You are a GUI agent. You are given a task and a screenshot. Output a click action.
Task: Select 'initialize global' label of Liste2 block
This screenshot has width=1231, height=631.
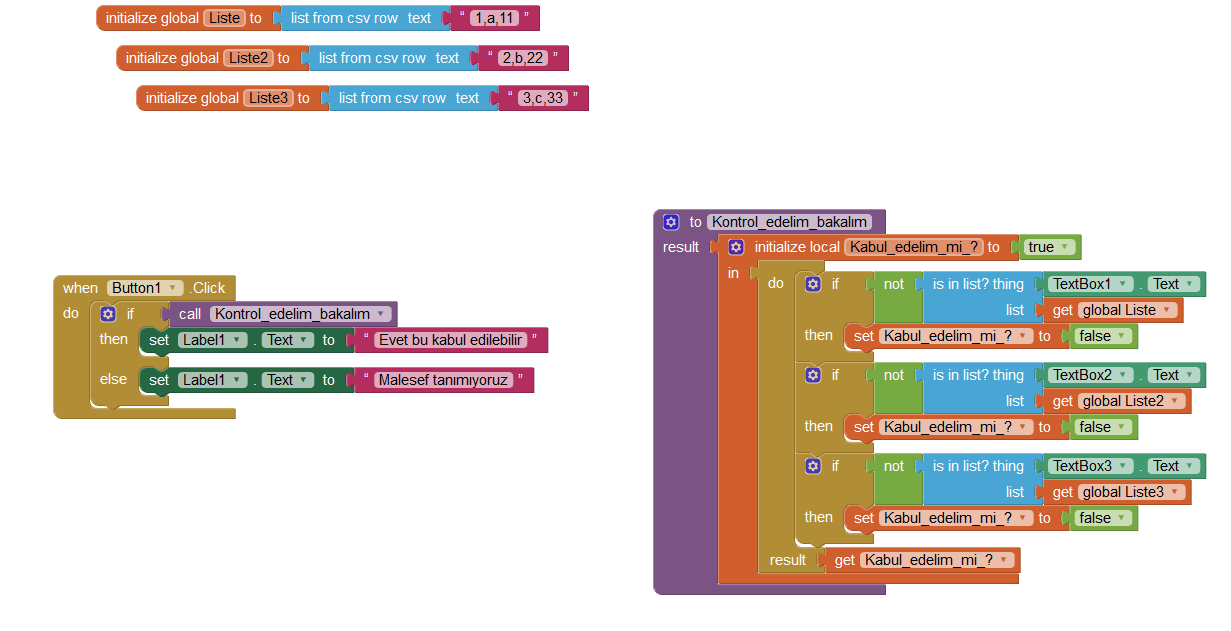(172, 58)
